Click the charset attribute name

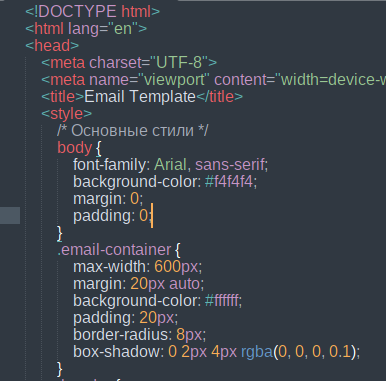[115, 63]
